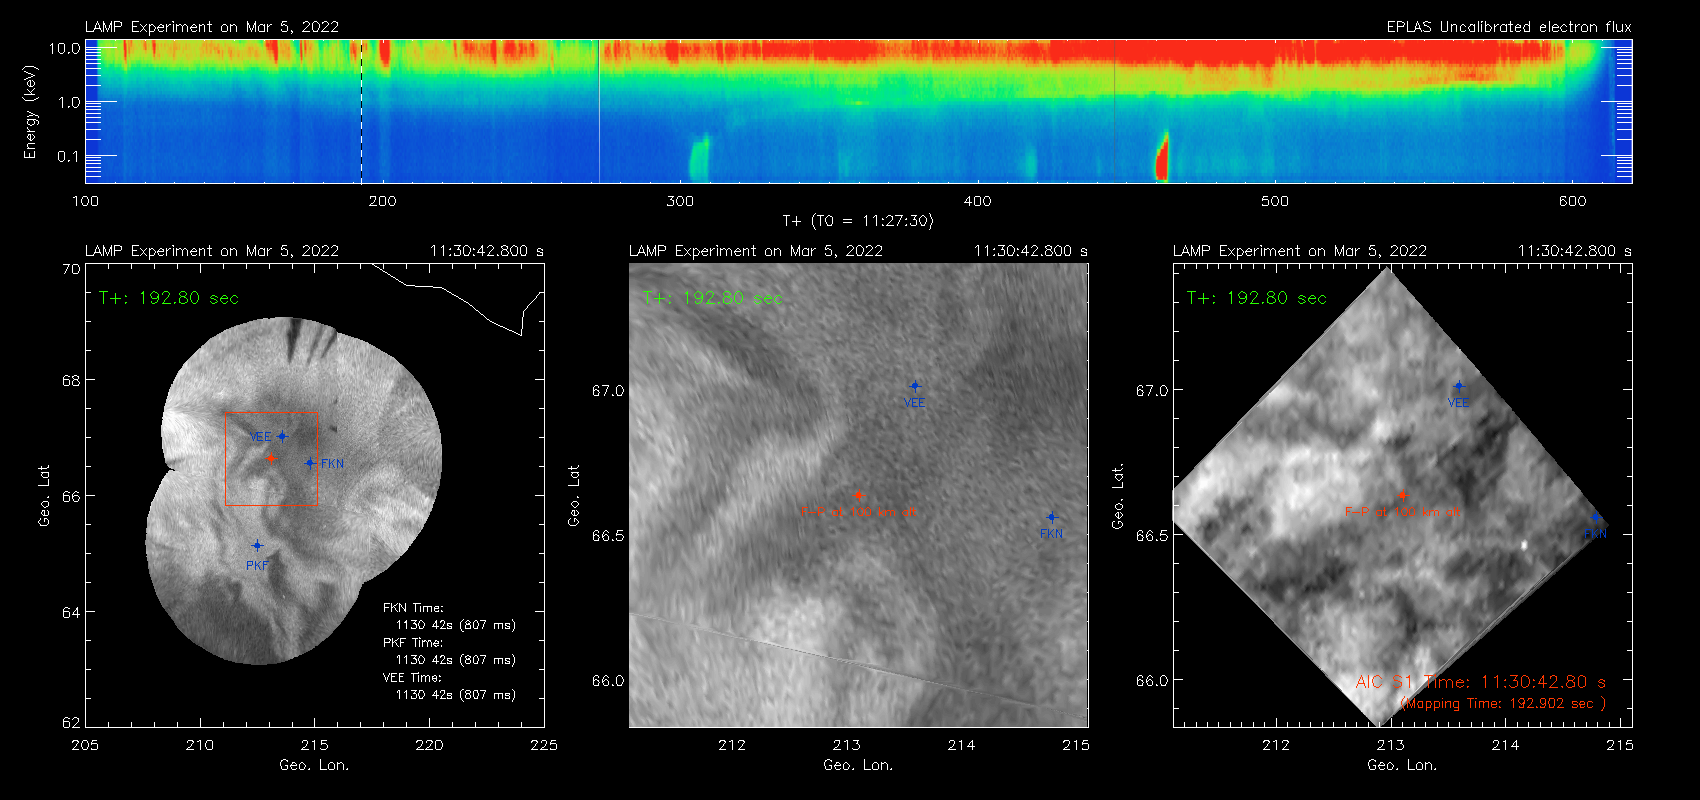Click the 'VEE Time:' label in the left panel
This screenshot has width=1700, height=800.
412,678
